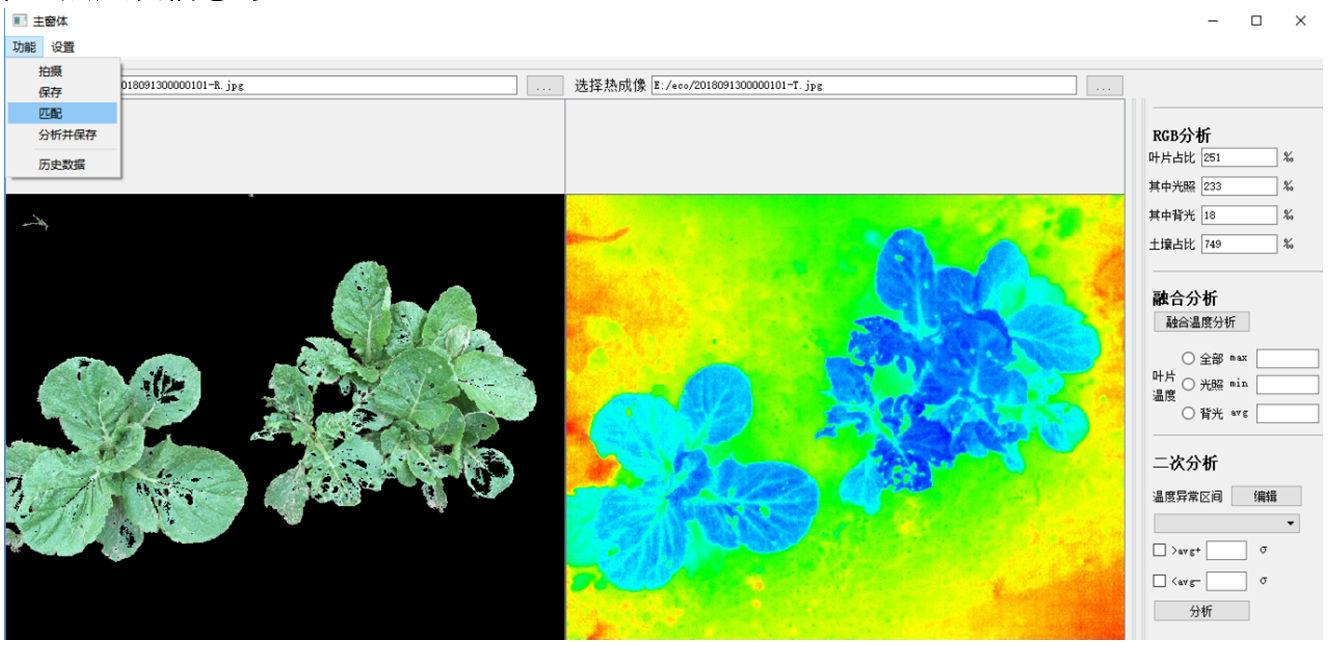Screen dimensions: 1329x647
Task: Select 拍摄 from the 功能 menu
Action: point(50,71)
